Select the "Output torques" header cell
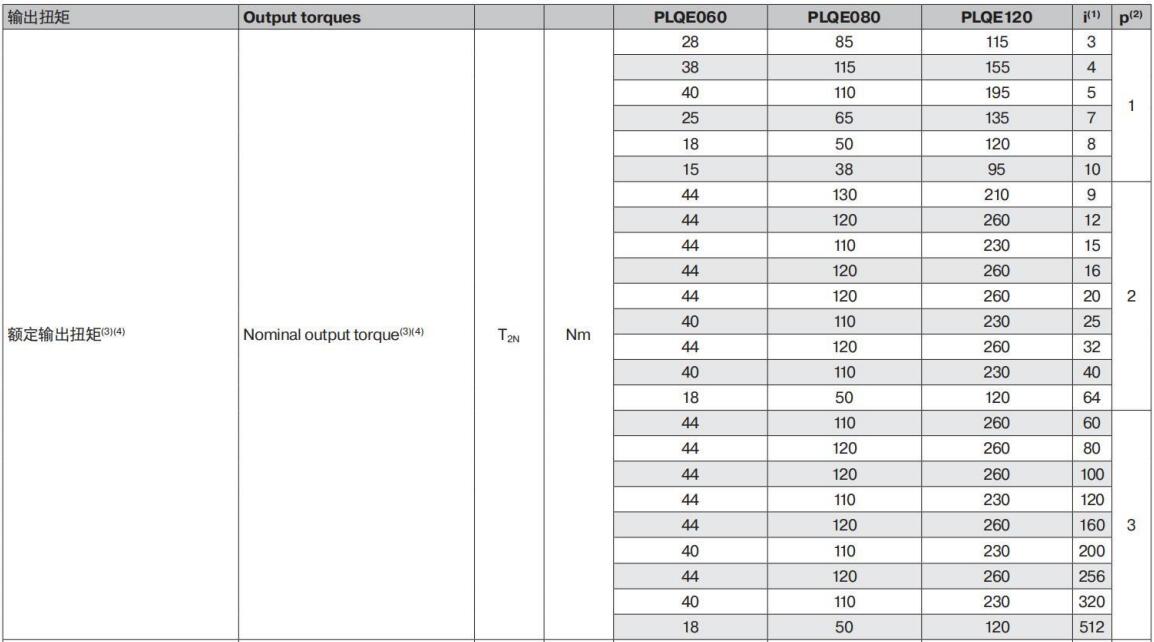 coord(303,18)
